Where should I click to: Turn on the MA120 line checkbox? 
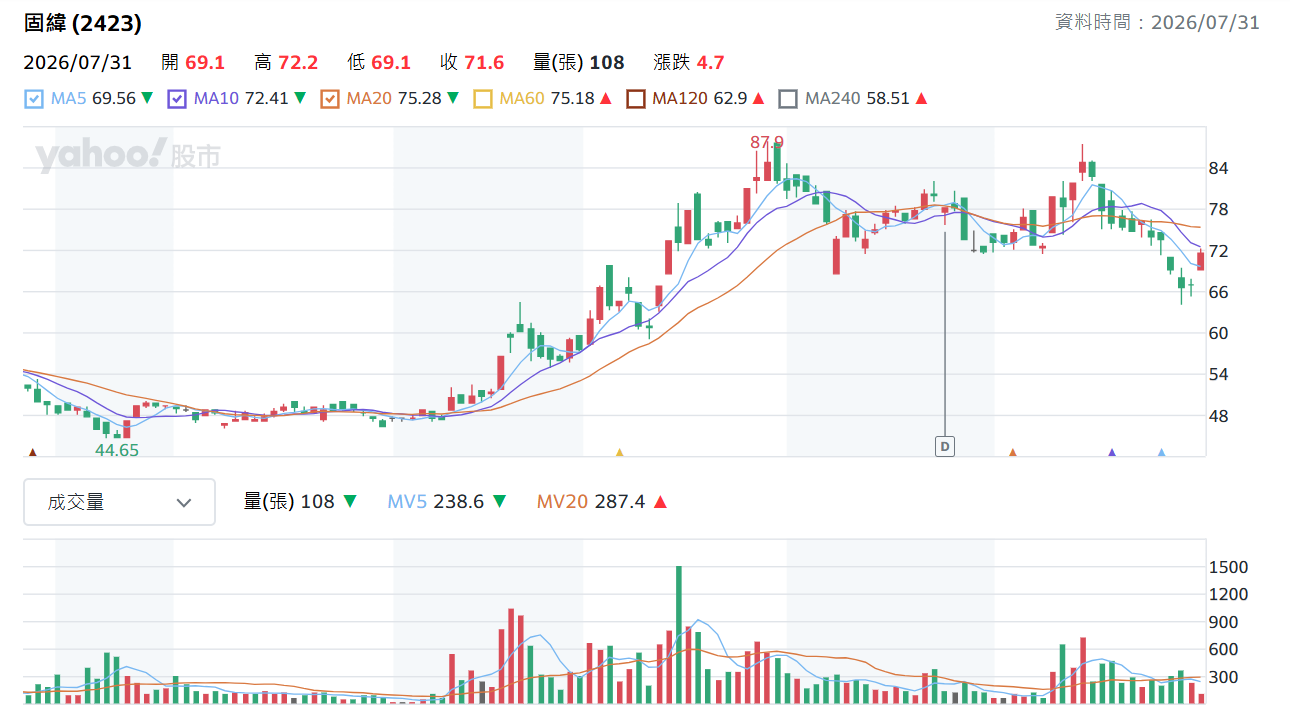[636, 99]
